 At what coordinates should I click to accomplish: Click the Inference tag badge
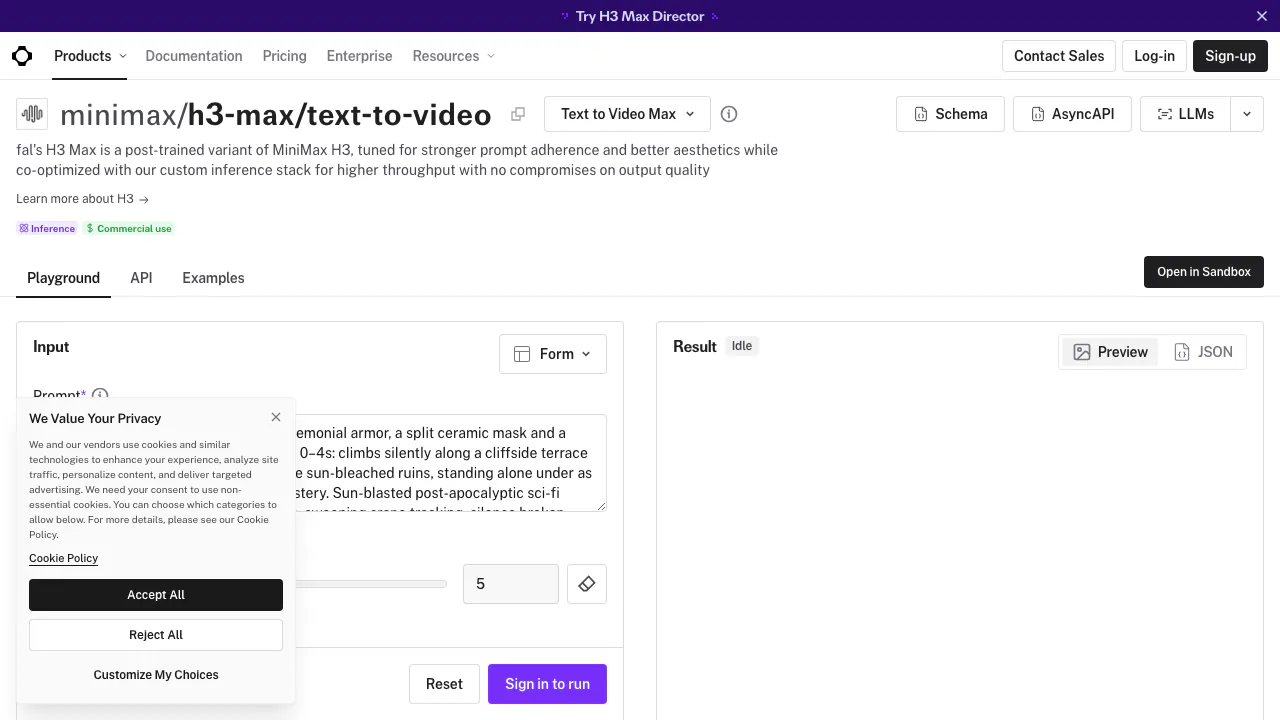click(47, 229)
